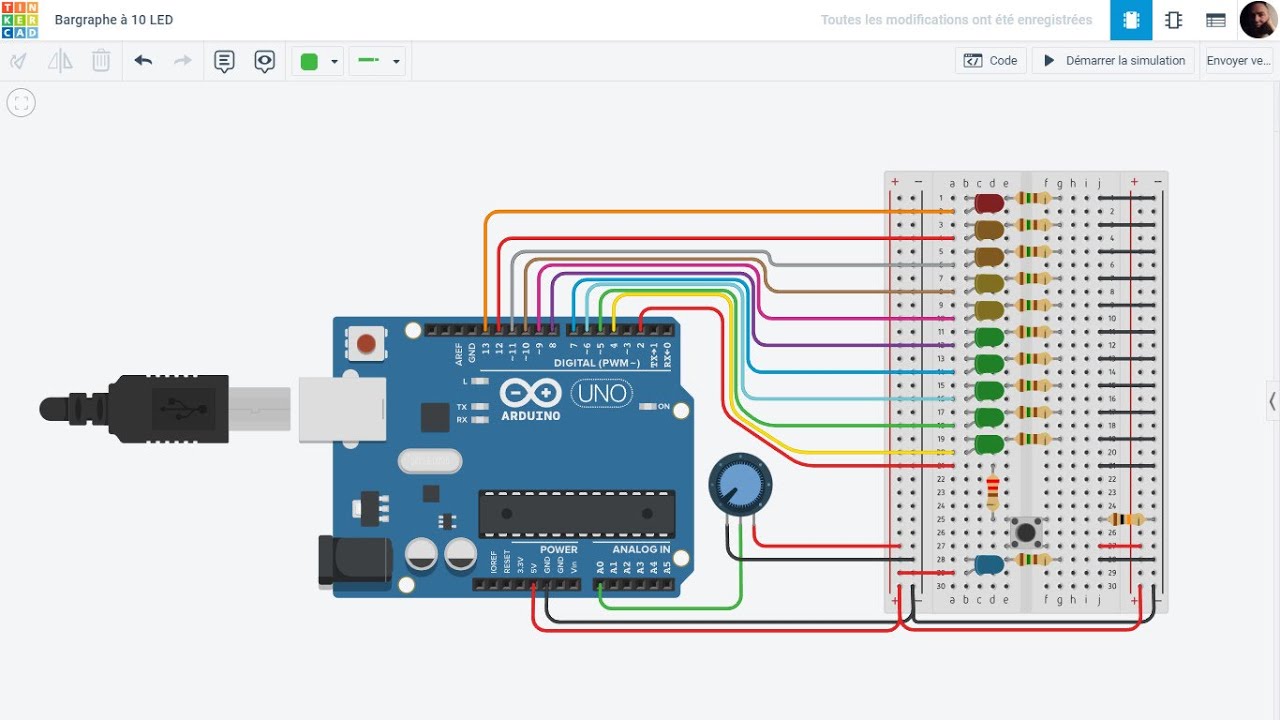Open the component list view
This screenshot has width=1280, height=720.
click(1215, 20)
